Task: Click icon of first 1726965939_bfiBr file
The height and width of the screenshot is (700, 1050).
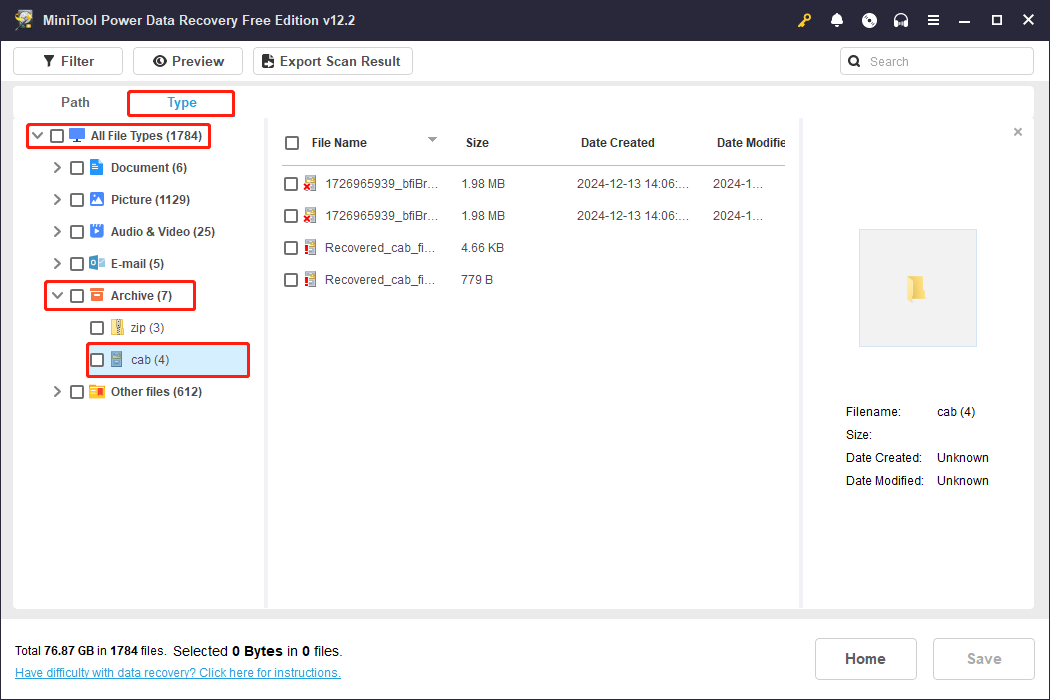Action: (x=309, y=183)
